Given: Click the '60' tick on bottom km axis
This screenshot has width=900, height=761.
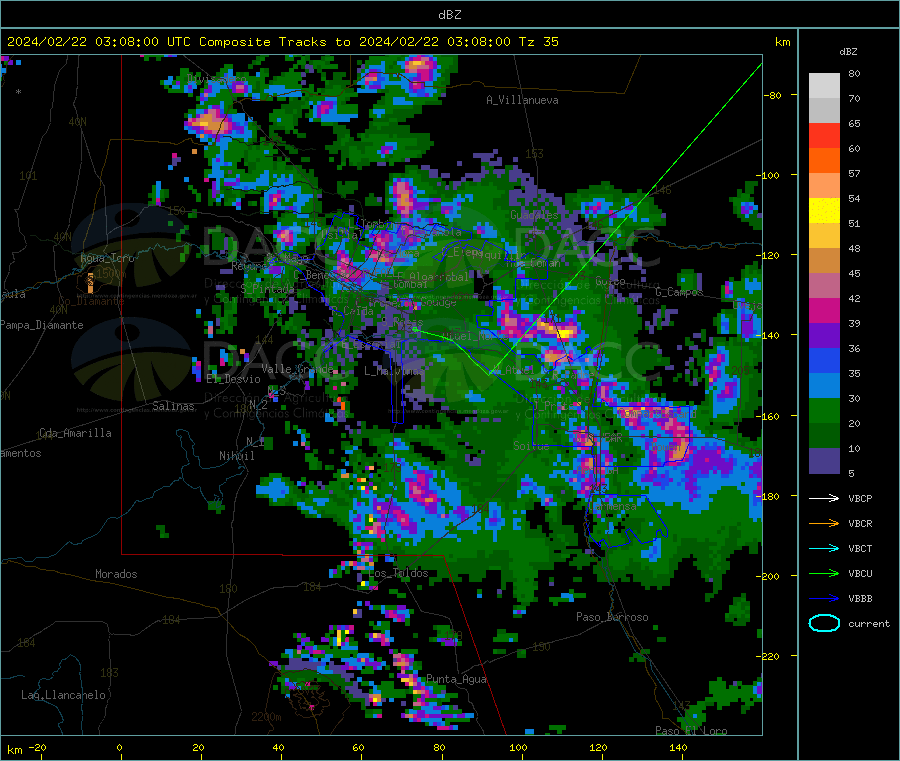Looking at the screenshot, I should tap(358, 747).
